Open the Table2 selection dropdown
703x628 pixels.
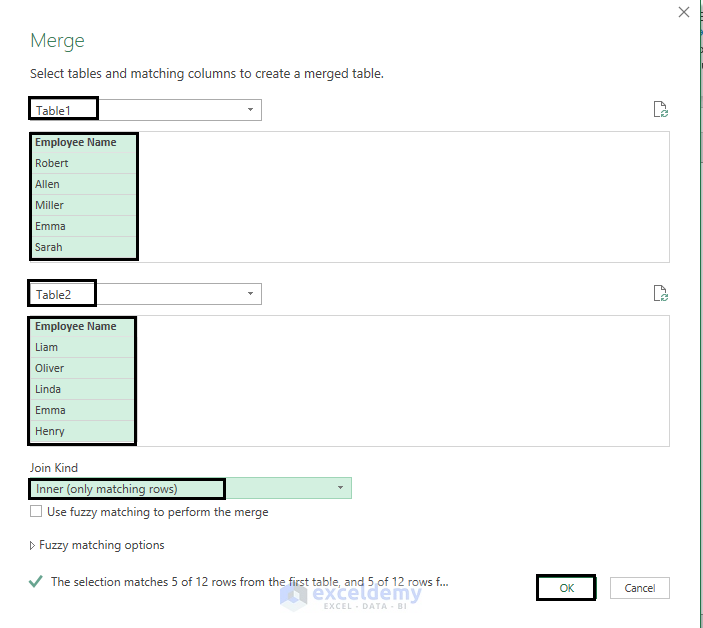[x=249, y=294]
